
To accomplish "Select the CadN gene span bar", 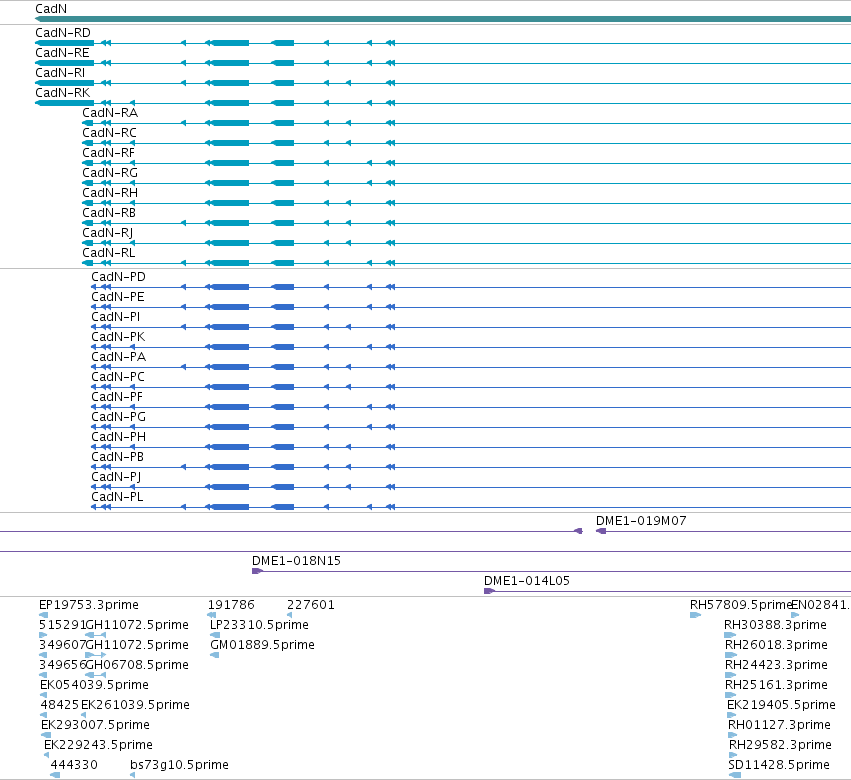I will (x=443, y=20).
